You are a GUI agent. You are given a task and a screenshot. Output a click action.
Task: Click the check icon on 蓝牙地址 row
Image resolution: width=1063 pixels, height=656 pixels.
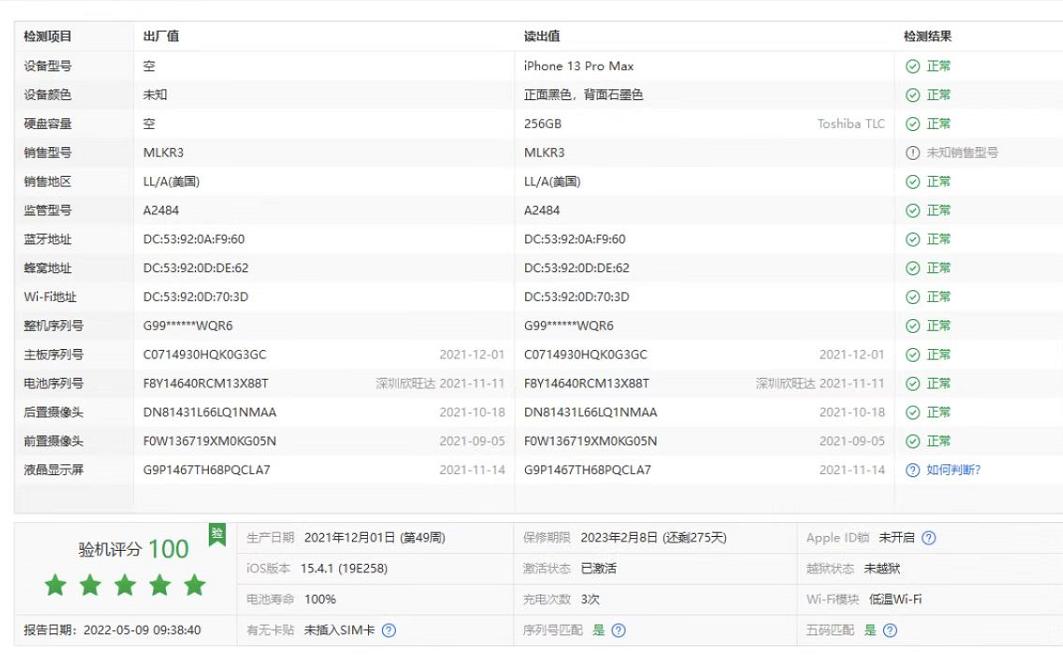click(x=910, y=239)
